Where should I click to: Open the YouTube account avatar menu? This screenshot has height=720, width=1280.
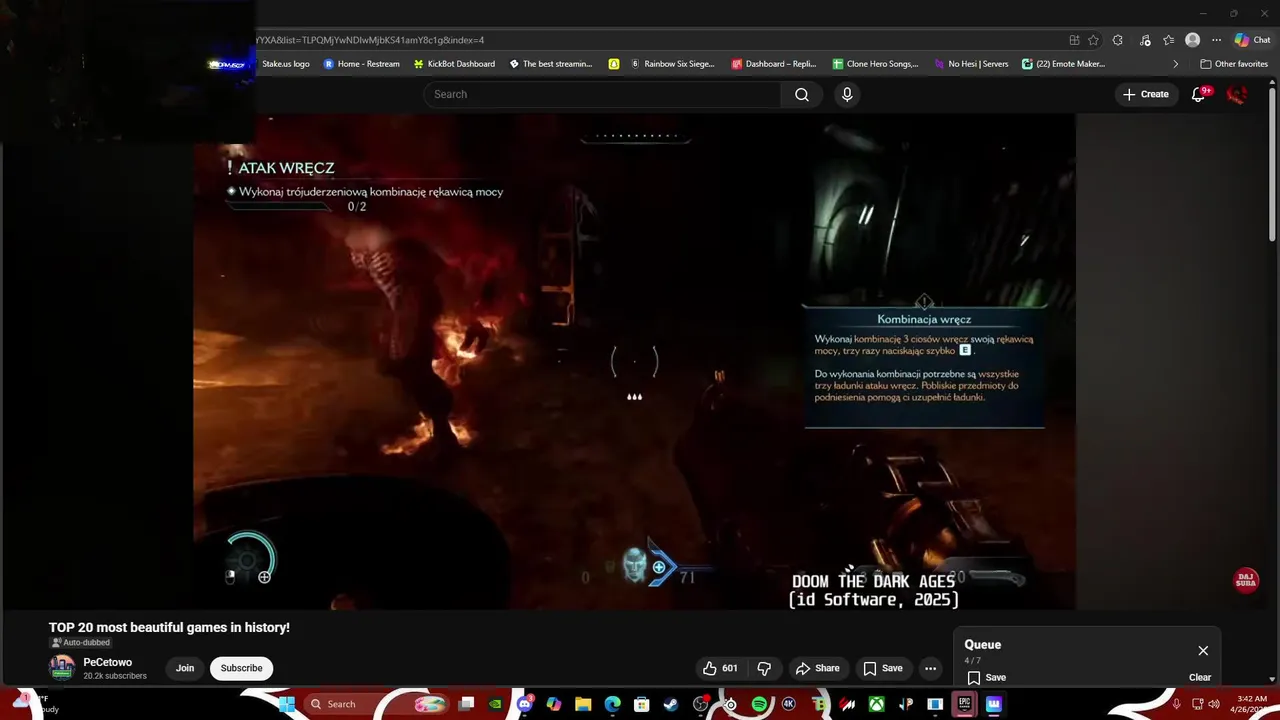pyautogui.click(x=1237, y=94)
